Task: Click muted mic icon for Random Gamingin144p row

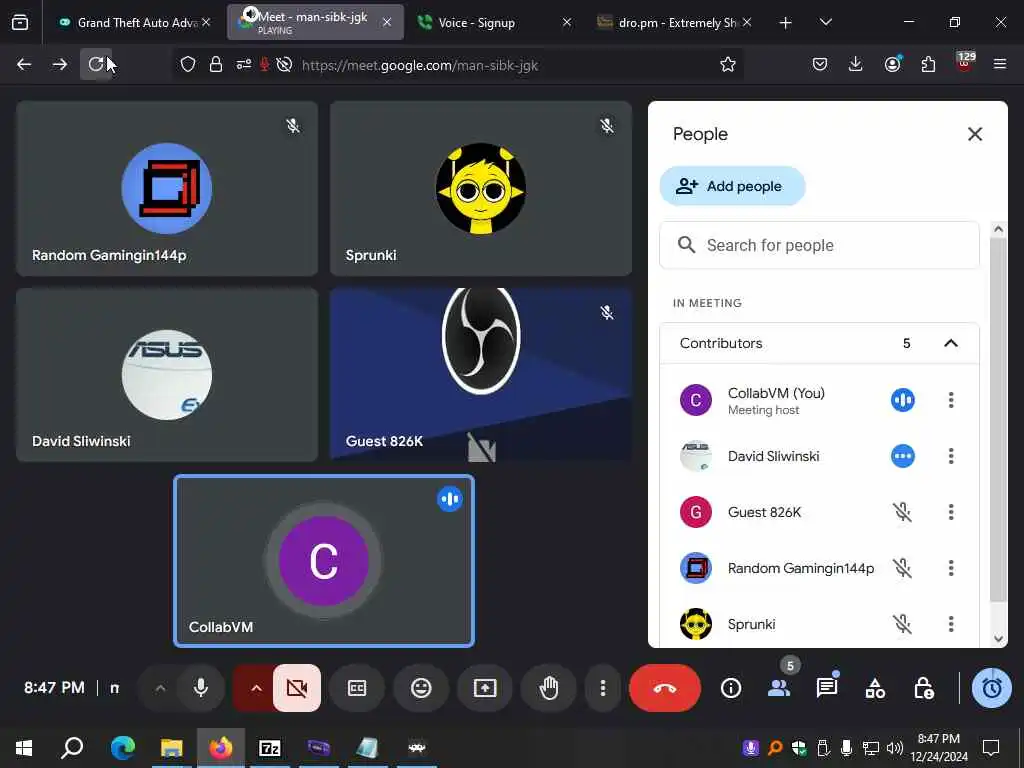Action: 903,568
